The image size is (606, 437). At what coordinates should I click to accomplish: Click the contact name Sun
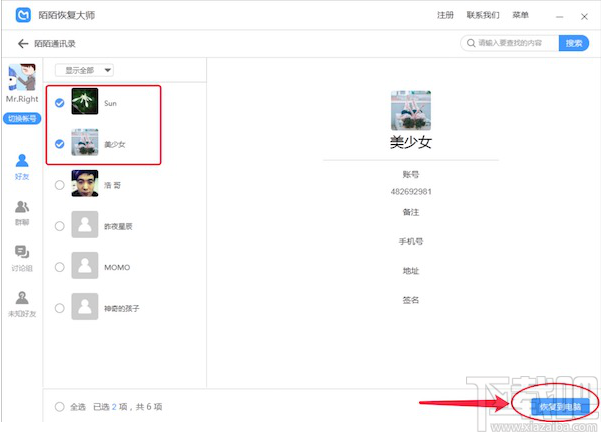click(110, 103)
